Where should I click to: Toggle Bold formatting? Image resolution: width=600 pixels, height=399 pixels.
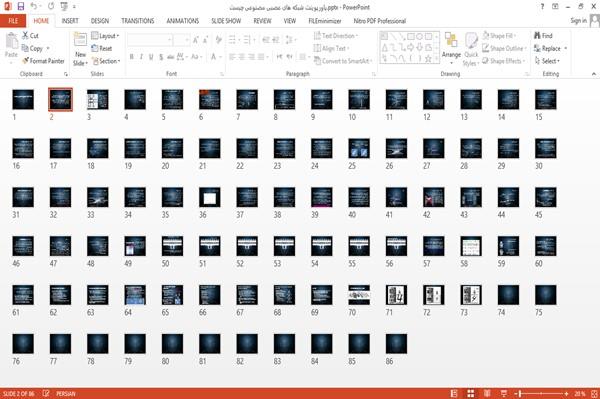pyautogui.click(x=132, y=57)
